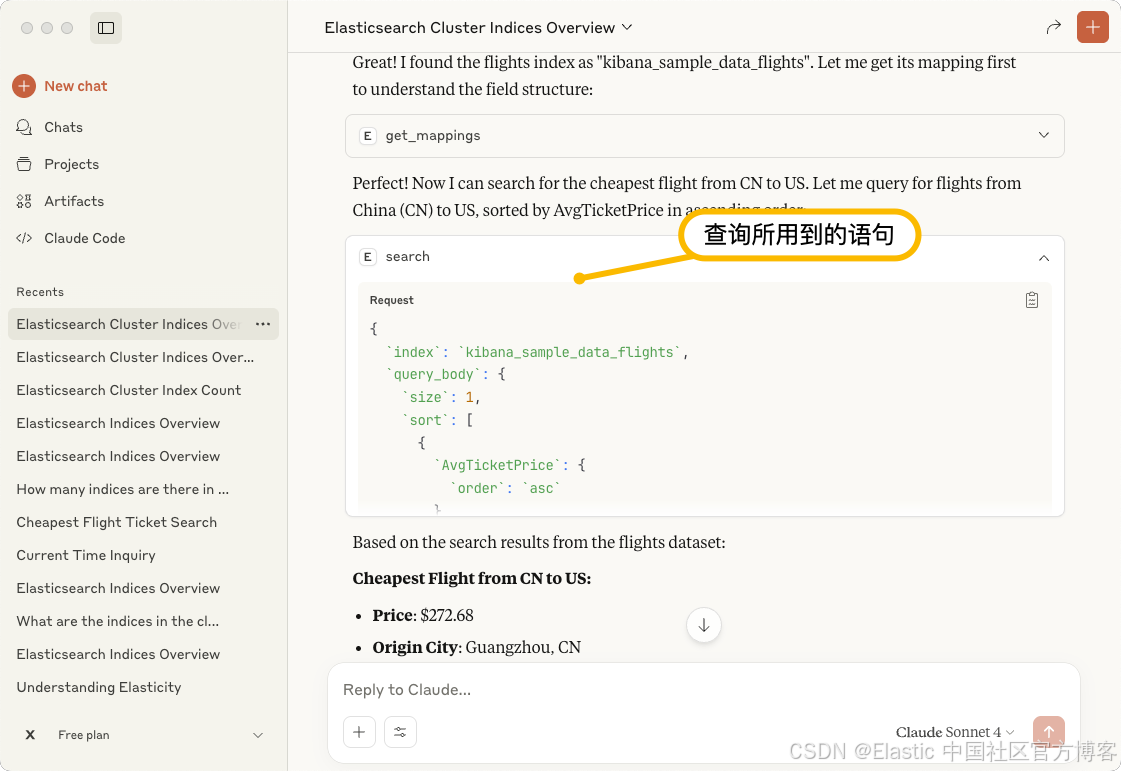Open the conversation title dropdown
Screen dimensions: 1121x771
pyautogui.click(x=627, y=27)
